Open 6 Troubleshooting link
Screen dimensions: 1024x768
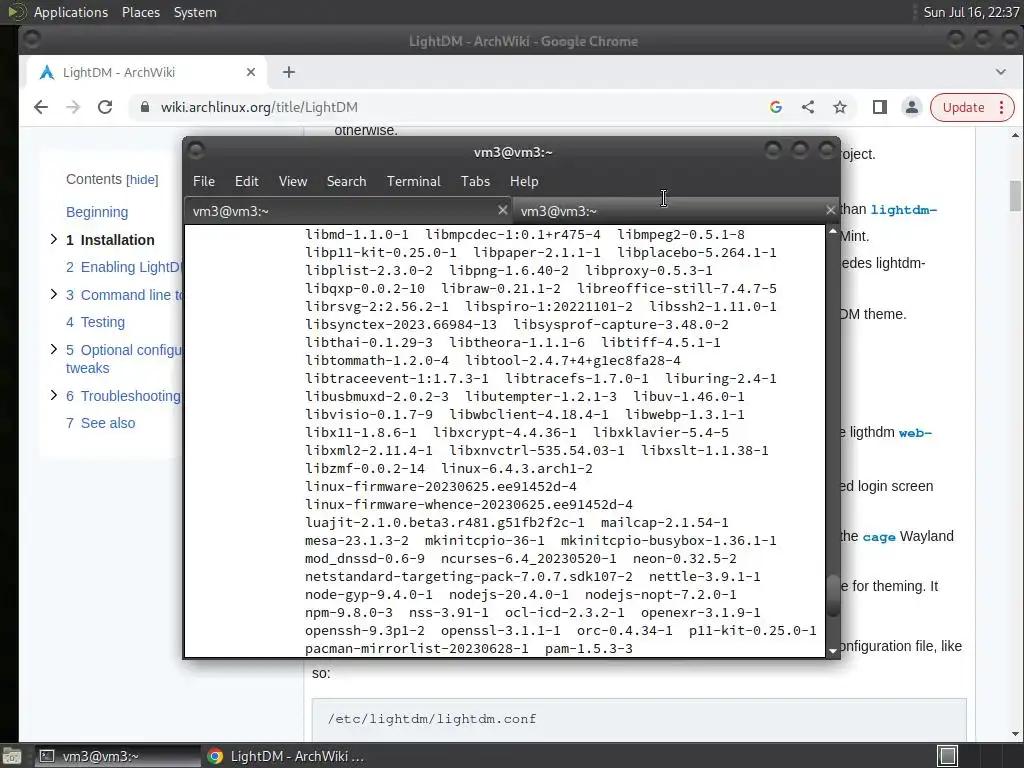tap(123, 396)
